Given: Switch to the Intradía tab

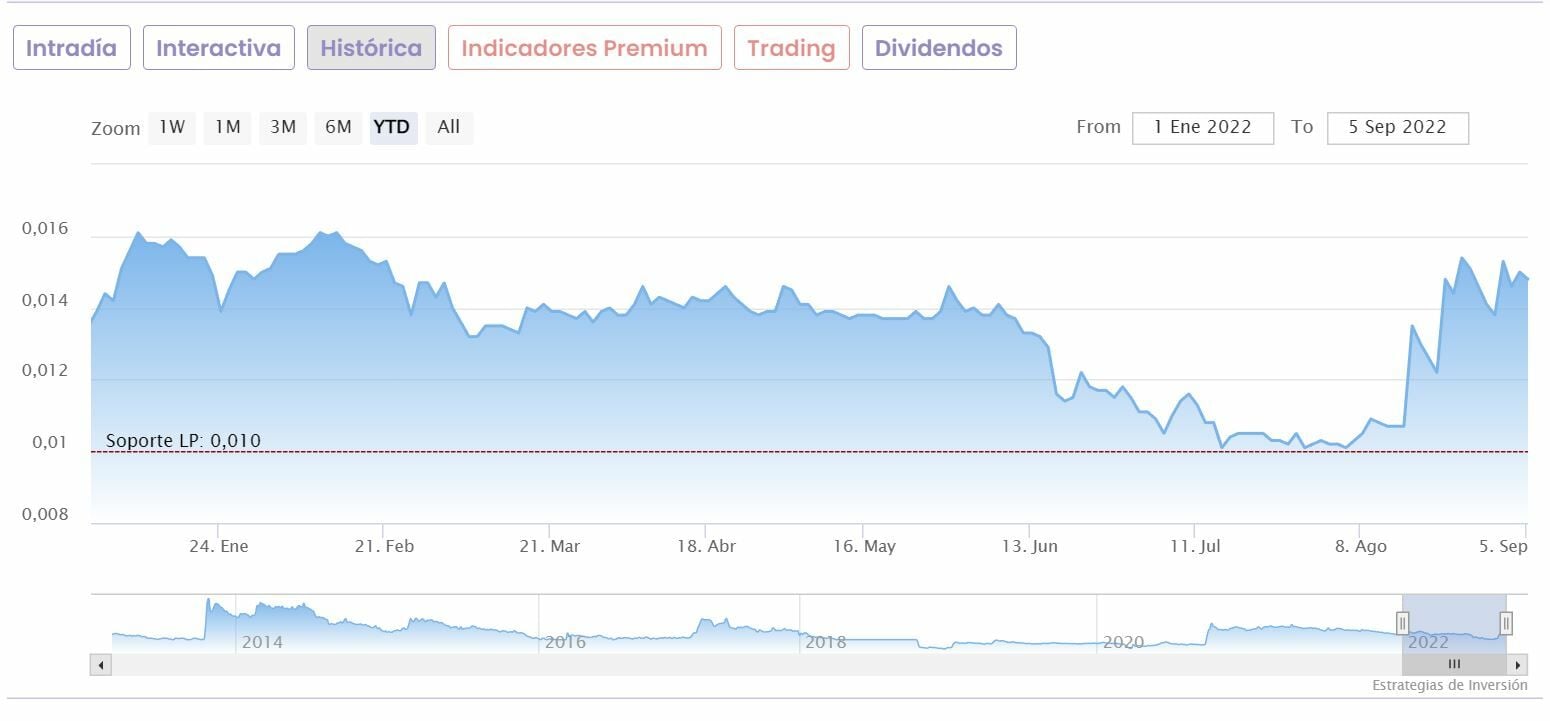Looking at the screenshot, I should 72,48.
